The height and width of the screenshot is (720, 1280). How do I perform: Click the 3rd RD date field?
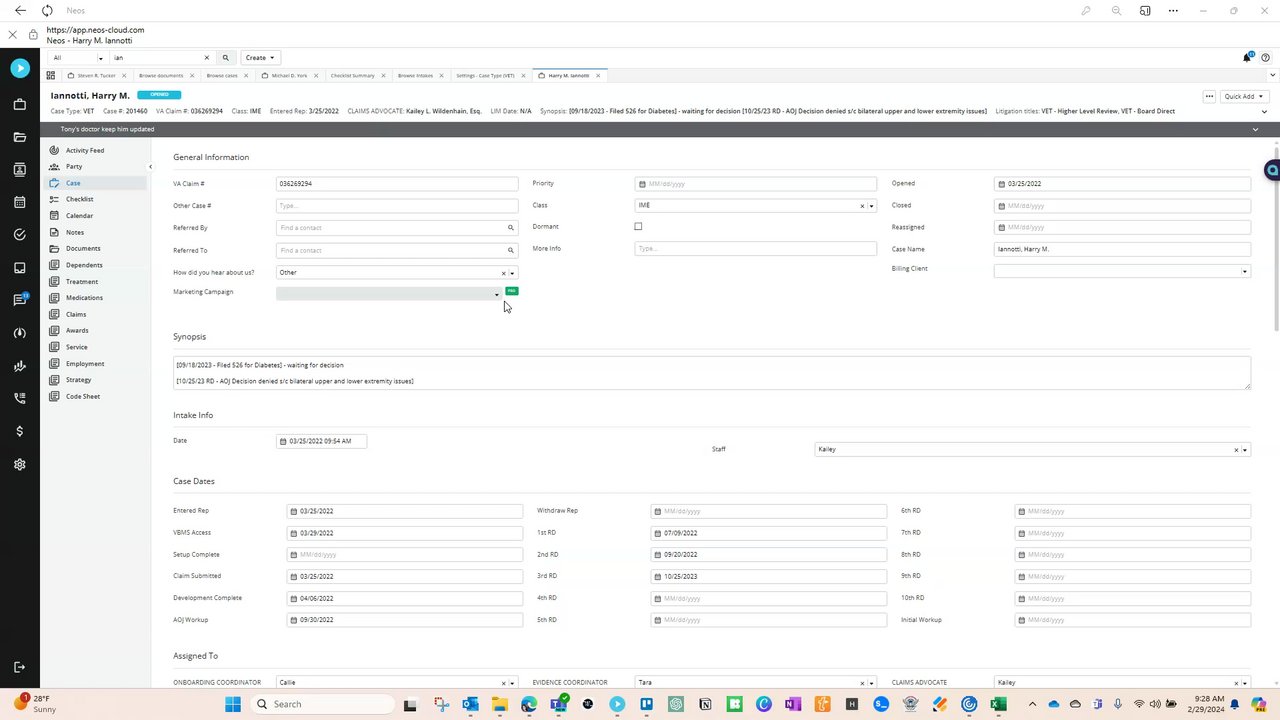click(x=768, y=577)
